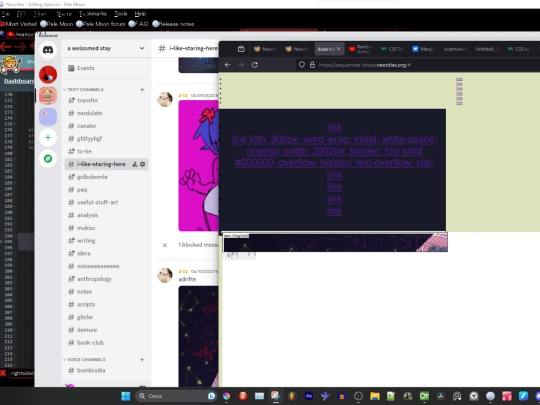Create channel with VOICE CHANNELS plus
This screenshot has width=540, height=405.
pos(142,360)
